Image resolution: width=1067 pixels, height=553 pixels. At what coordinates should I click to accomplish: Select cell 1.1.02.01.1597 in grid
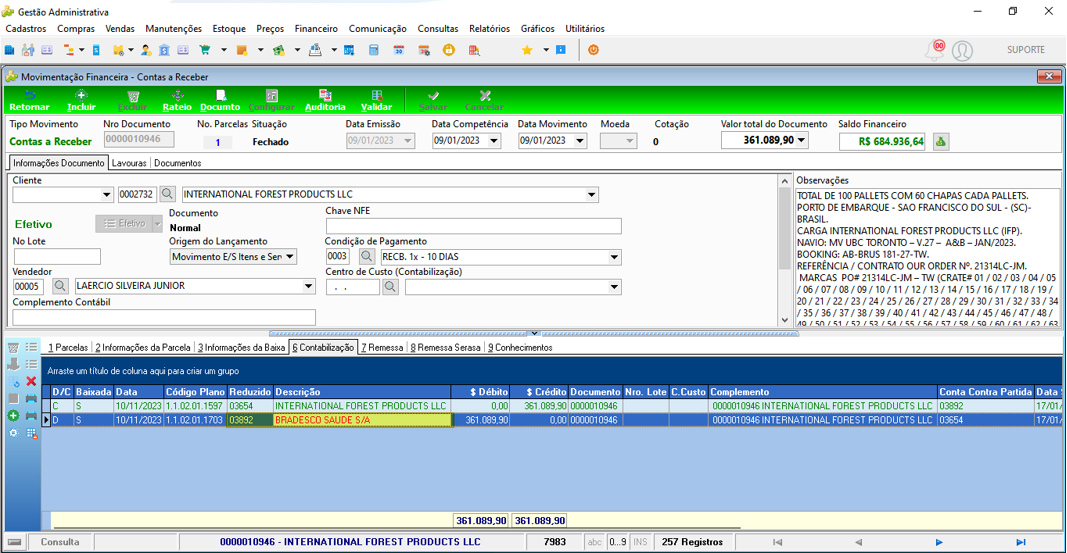pyautogui.click(x=195, y=406)
